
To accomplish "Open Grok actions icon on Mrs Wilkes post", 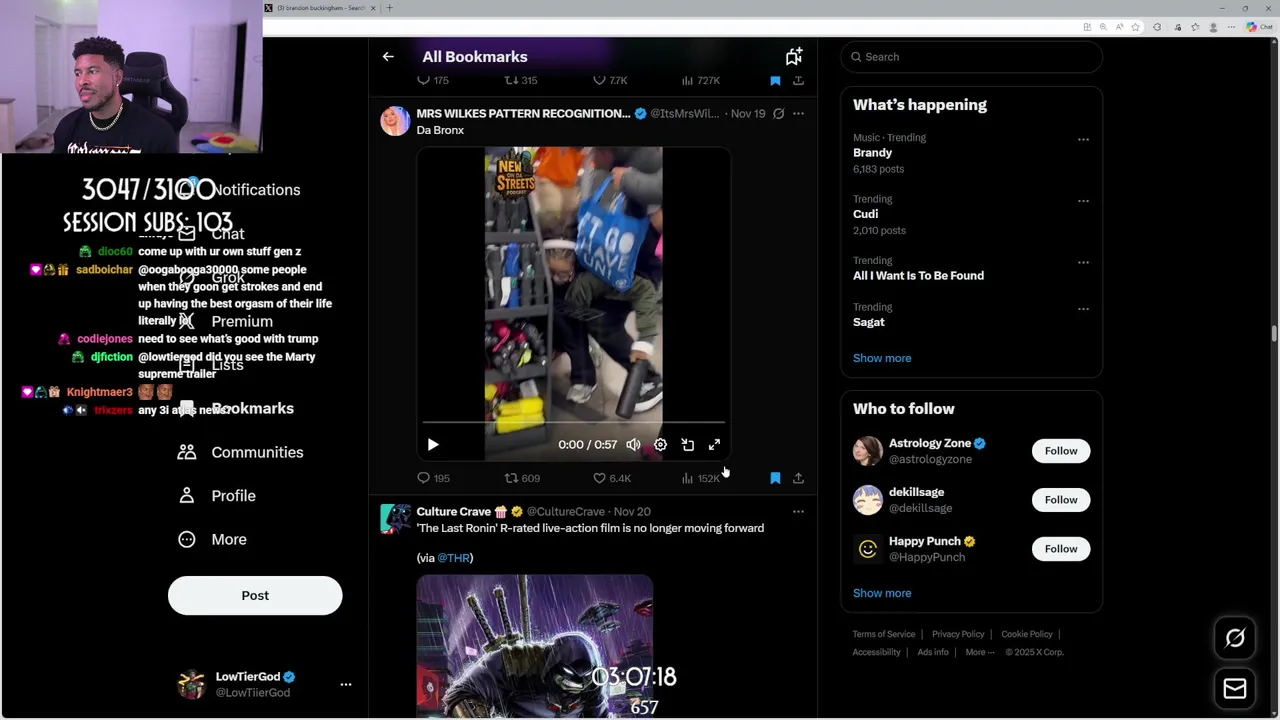I will (x=778, y=114).
